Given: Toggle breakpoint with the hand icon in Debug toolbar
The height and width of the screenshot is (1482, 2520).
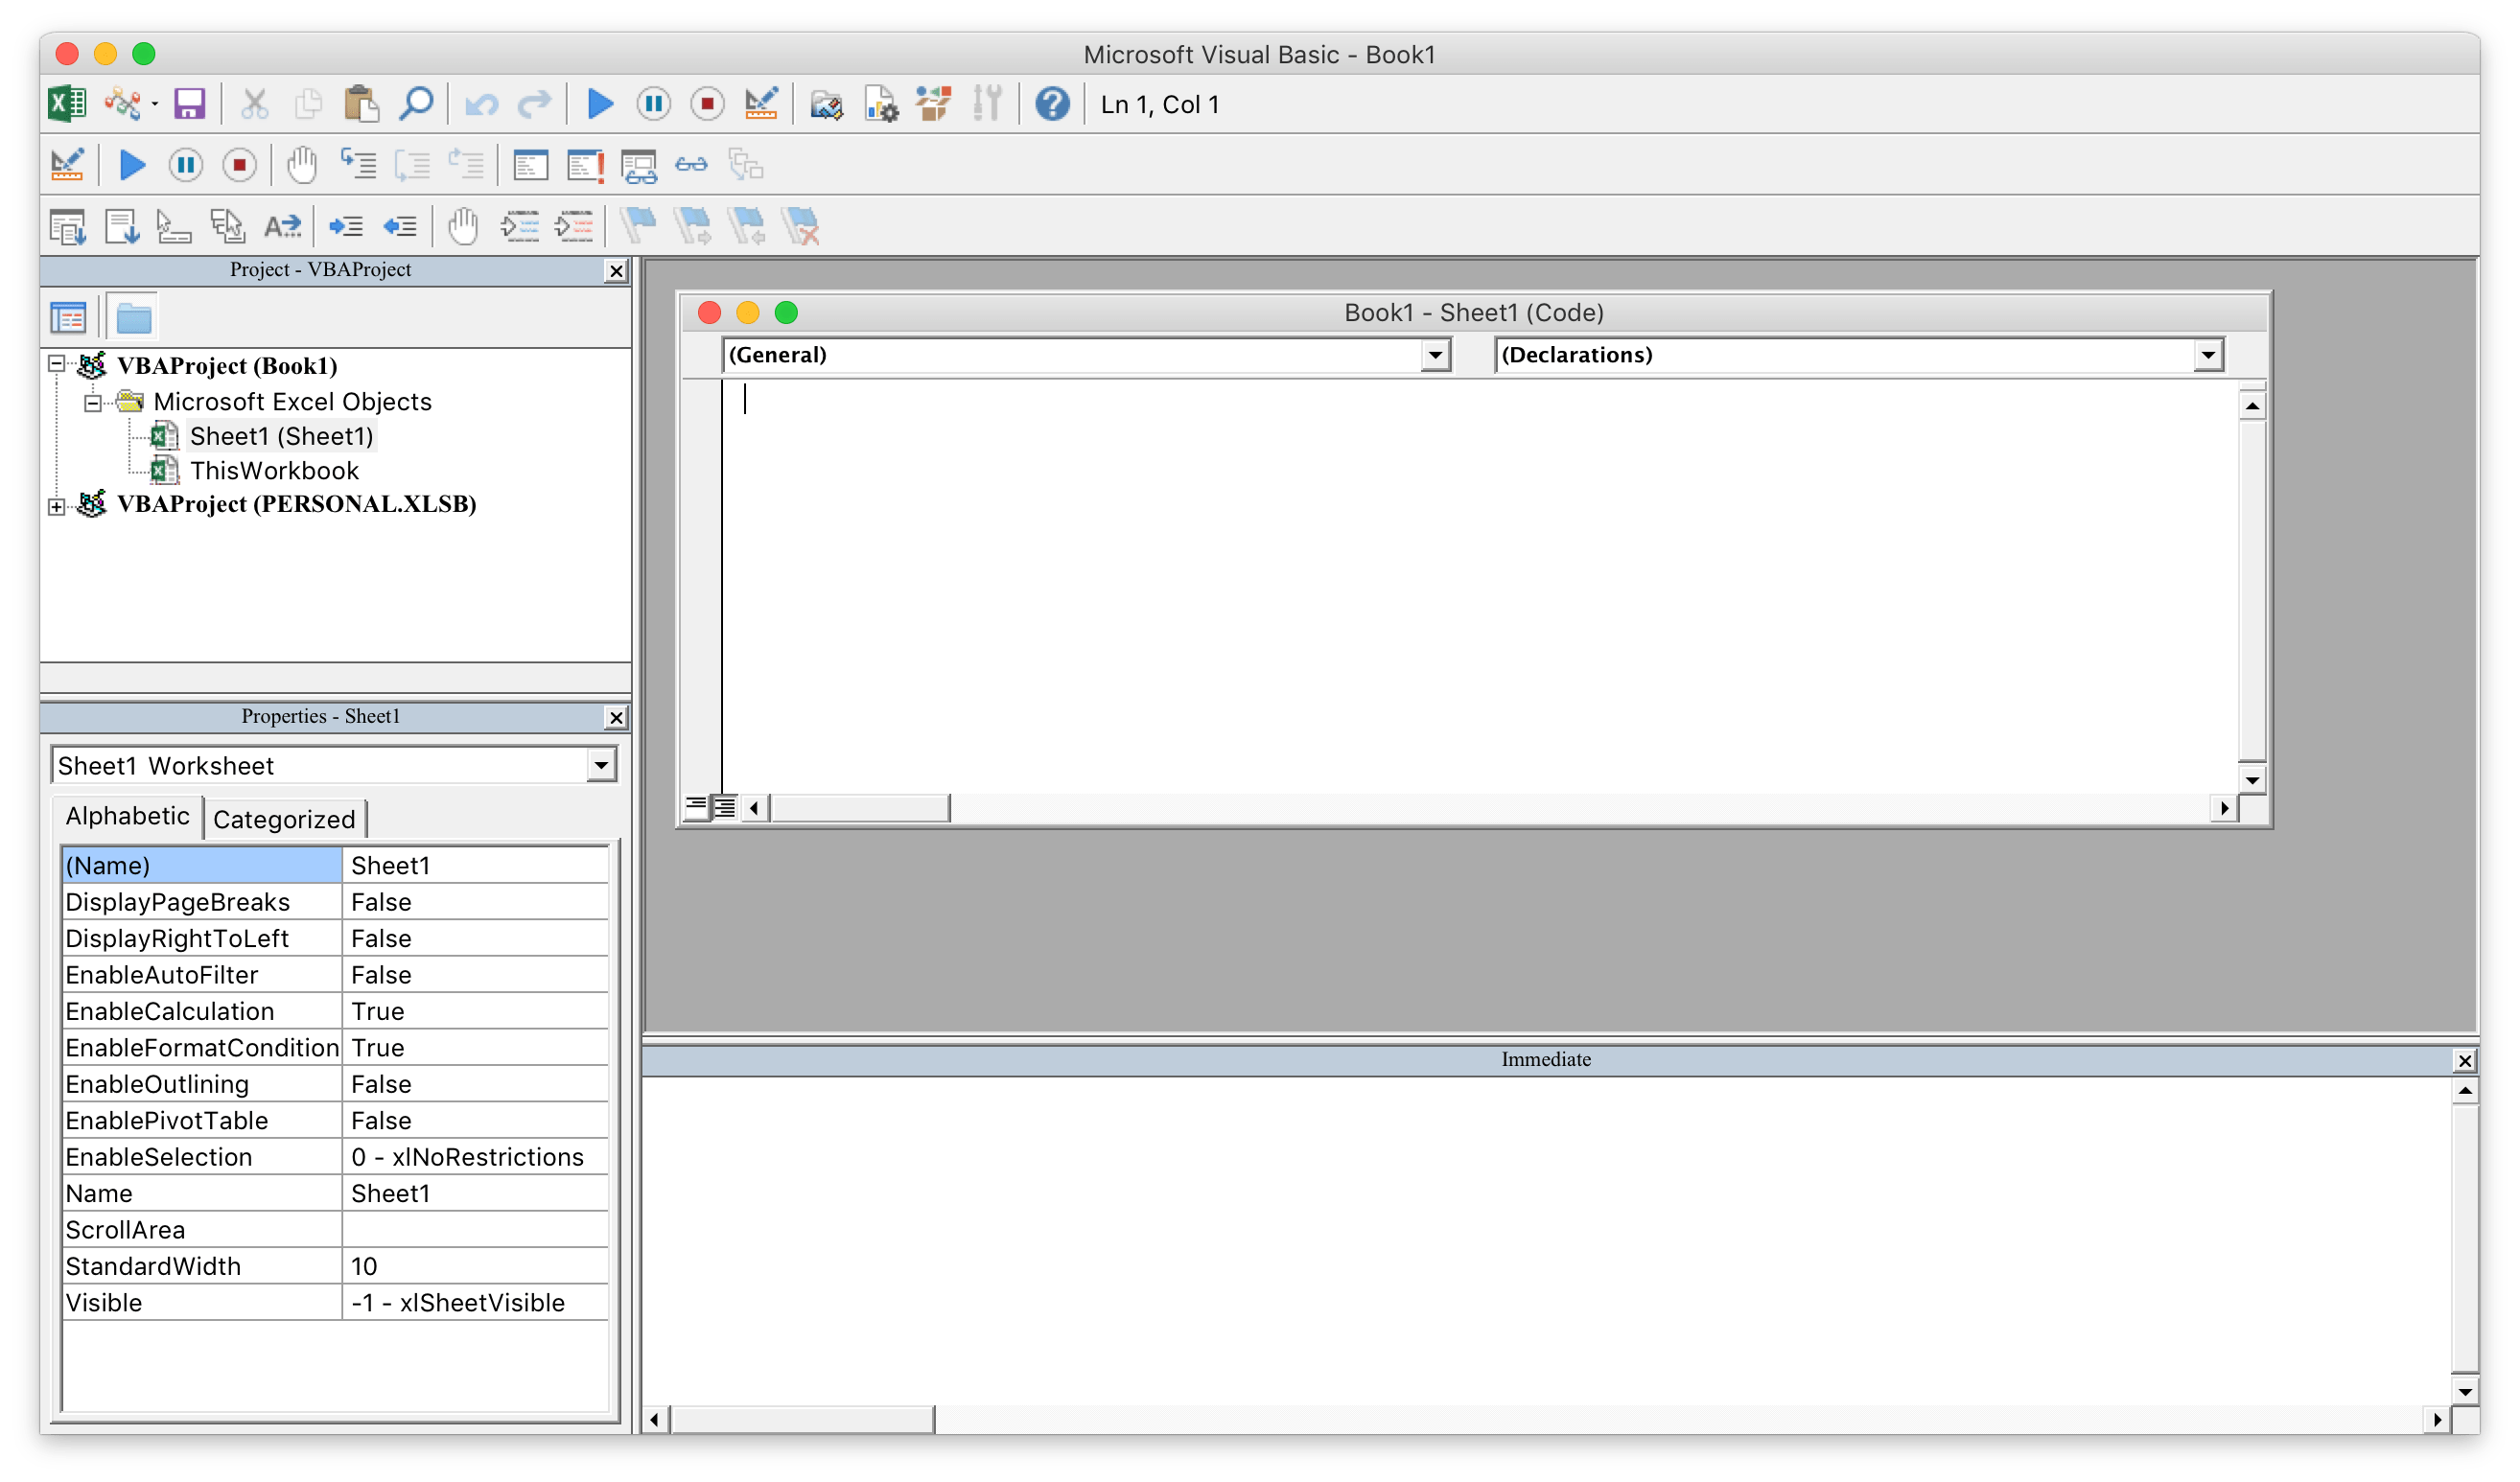Looking at the screenshot, I should tap(301, 165).
